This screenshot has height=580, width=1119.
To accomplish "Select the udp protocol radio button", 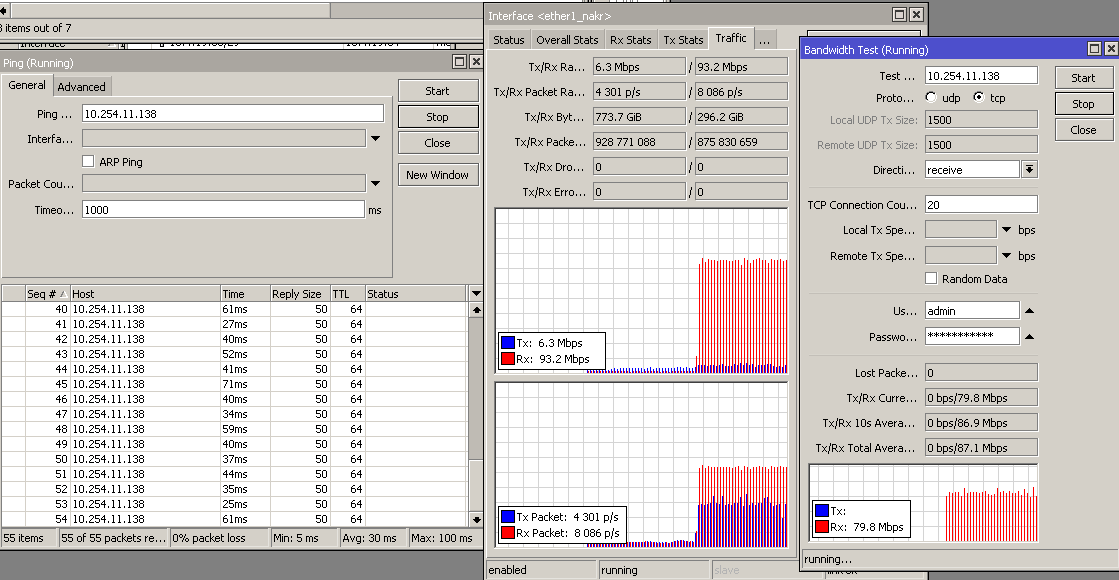I will coord(931,98).
